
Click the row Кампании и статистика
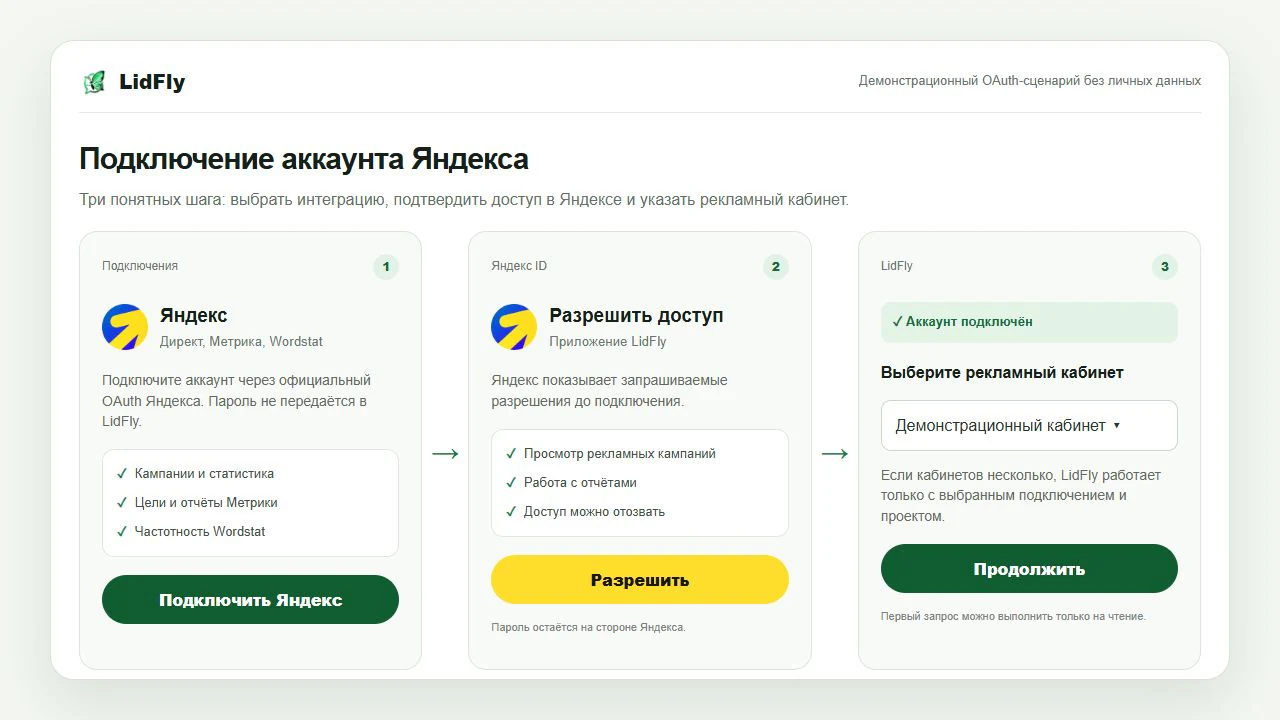[x=250, y=474]
